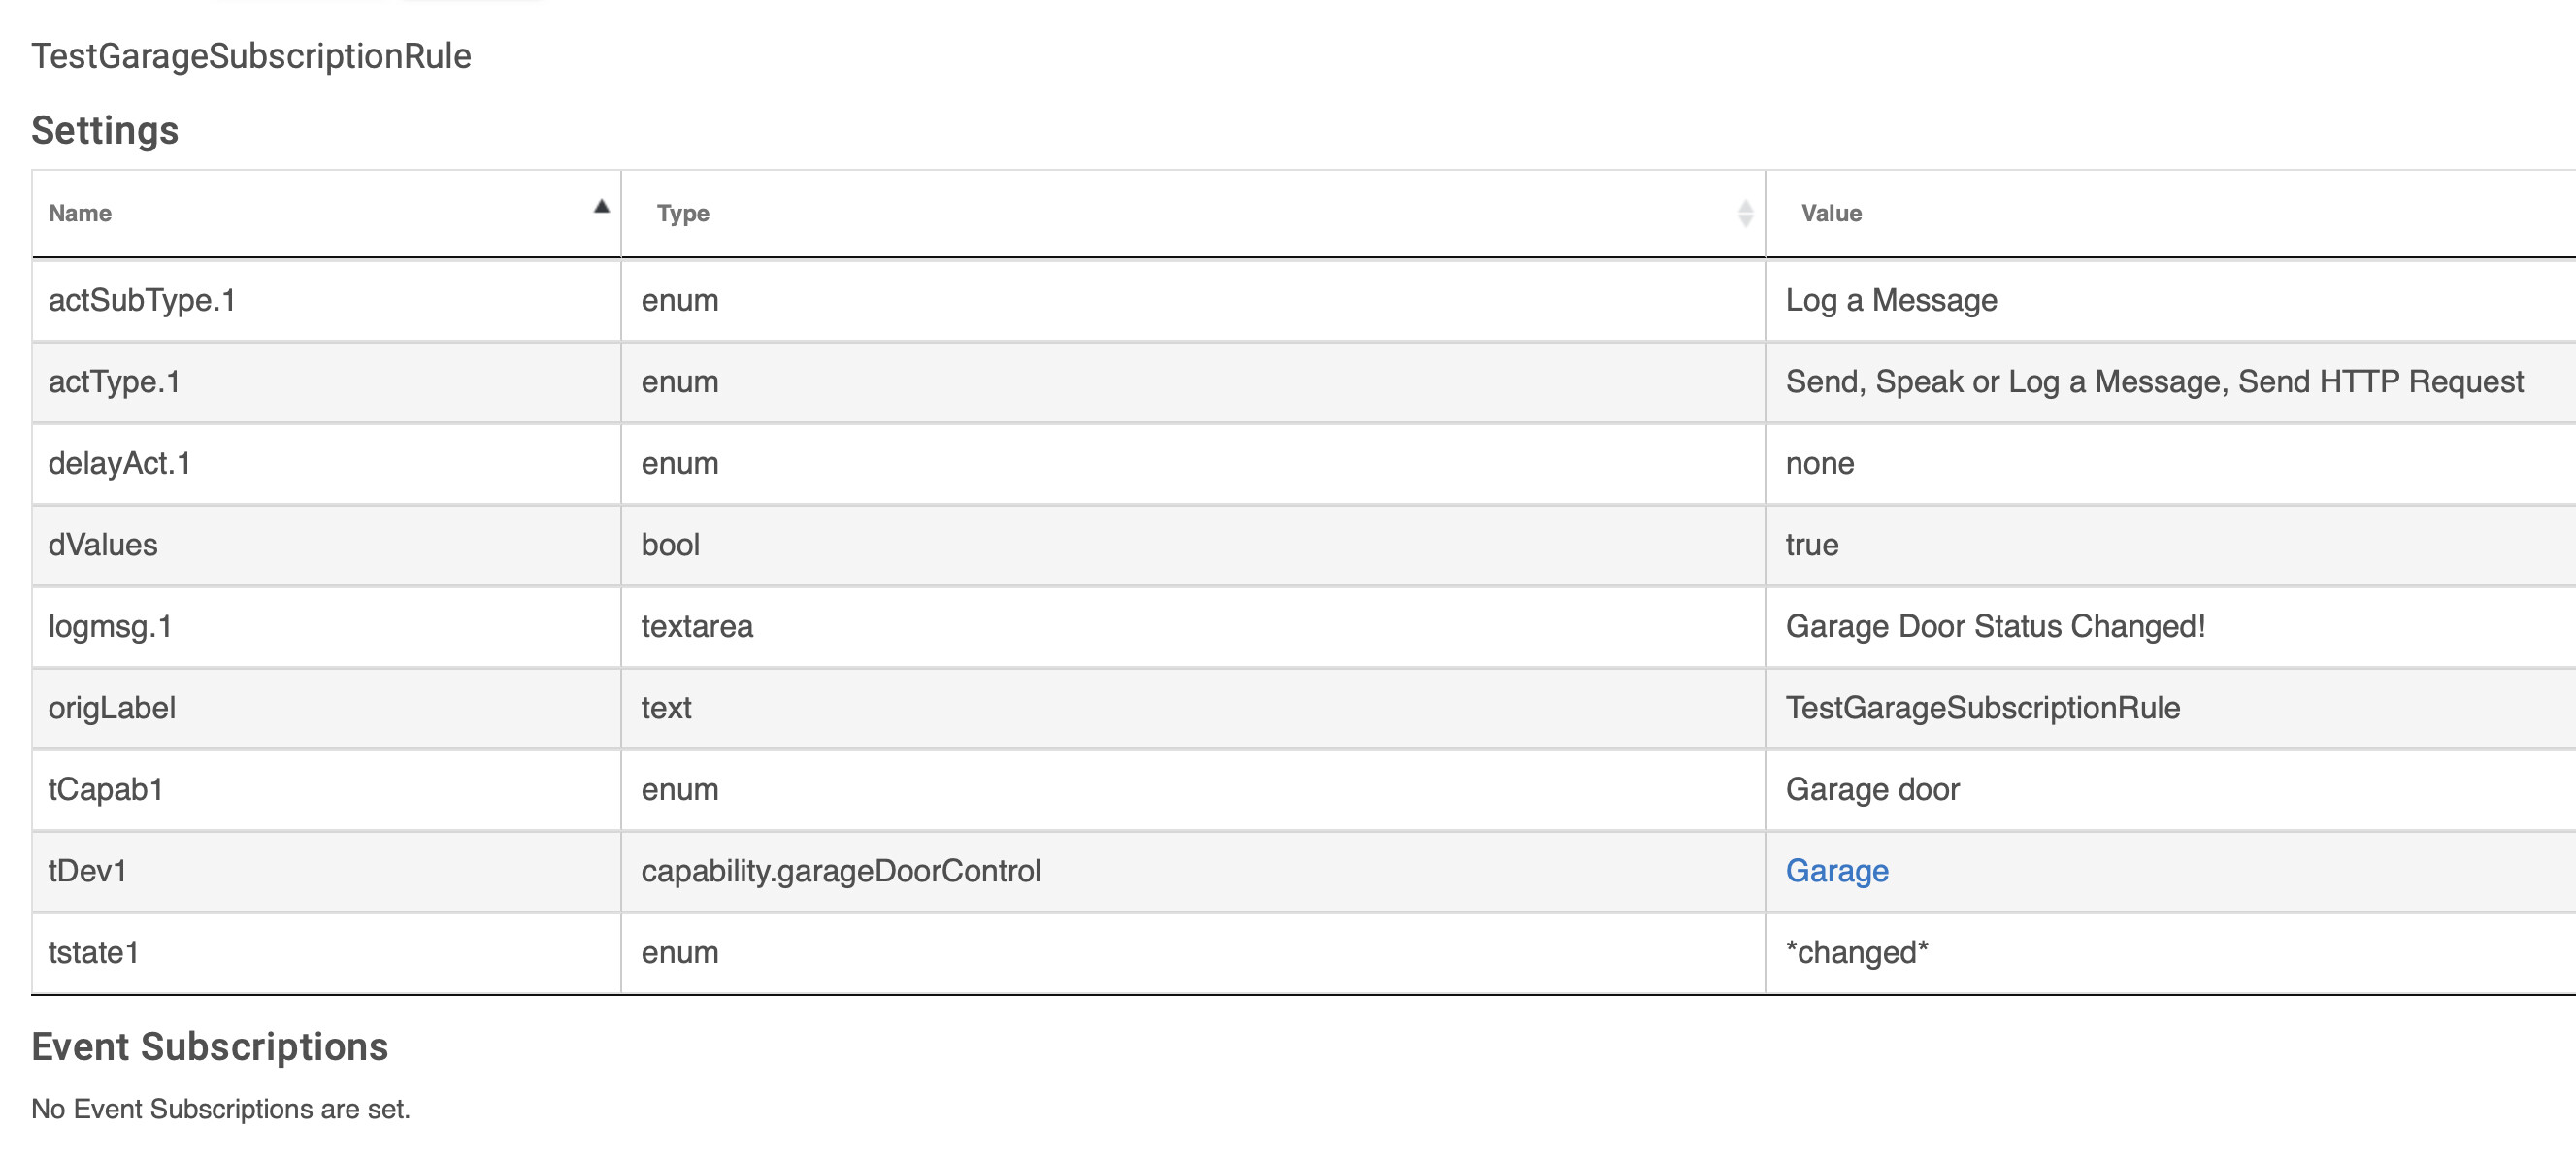Click the 'enum' type in tCapab1 row

pos(680,789)
